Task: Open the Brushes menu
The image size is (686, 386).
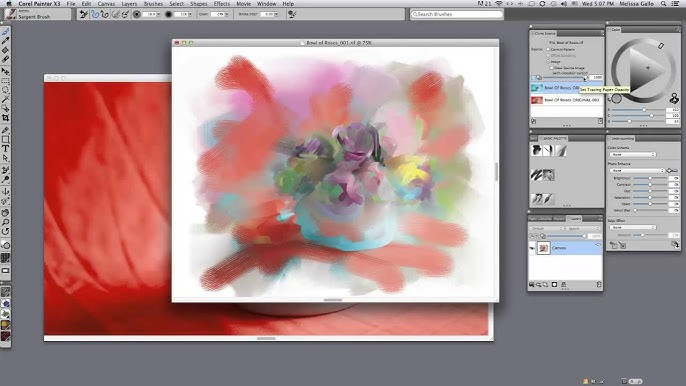Action: coord(153,4)
